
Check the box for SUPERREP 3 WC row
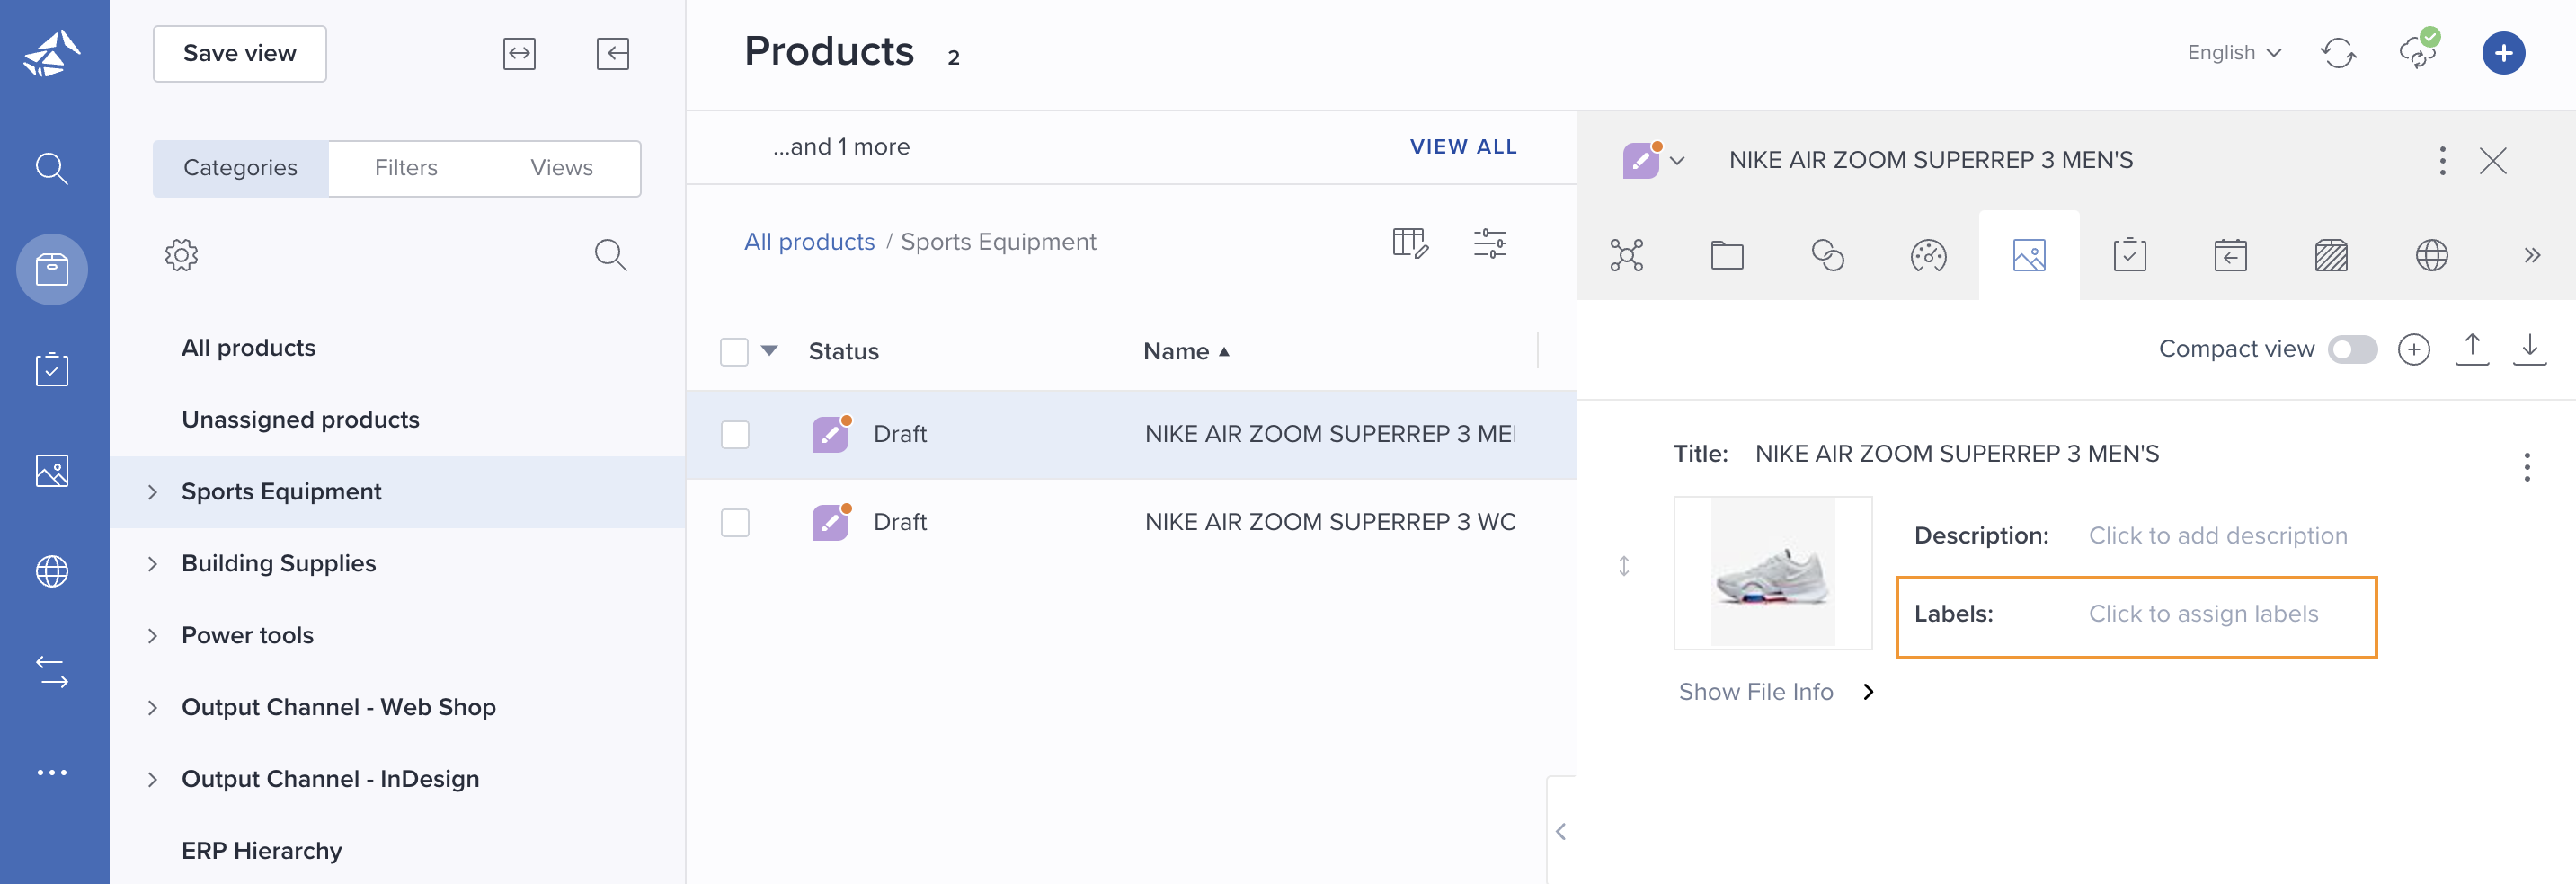[x=735, y=523]
